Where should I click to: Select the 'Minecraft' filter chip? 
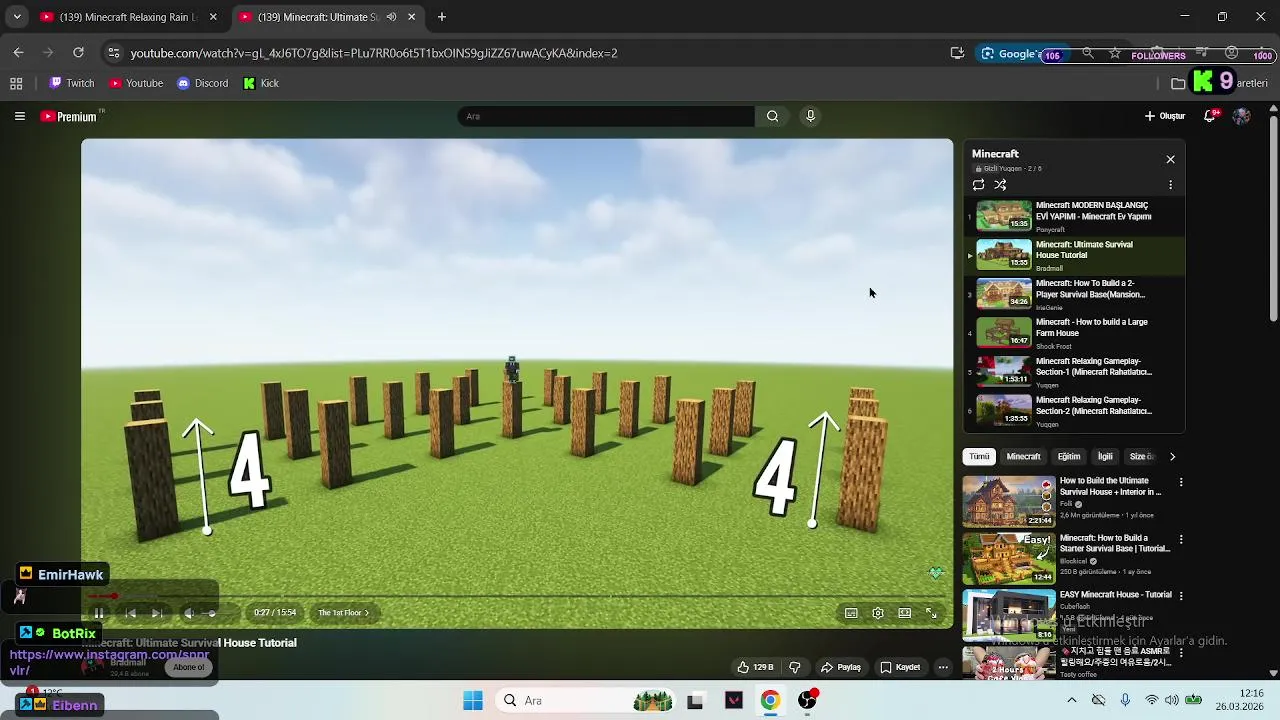click(1023, 456)
